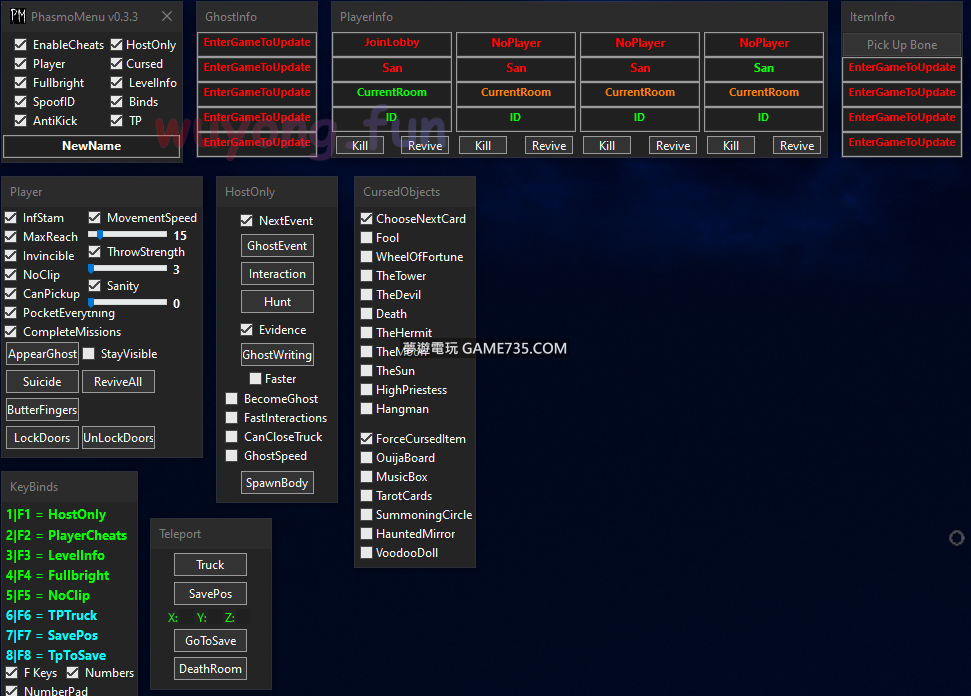Uncheck the InfStam option
971x696 pixels.
pyautogui.click(x=11, y=218)
